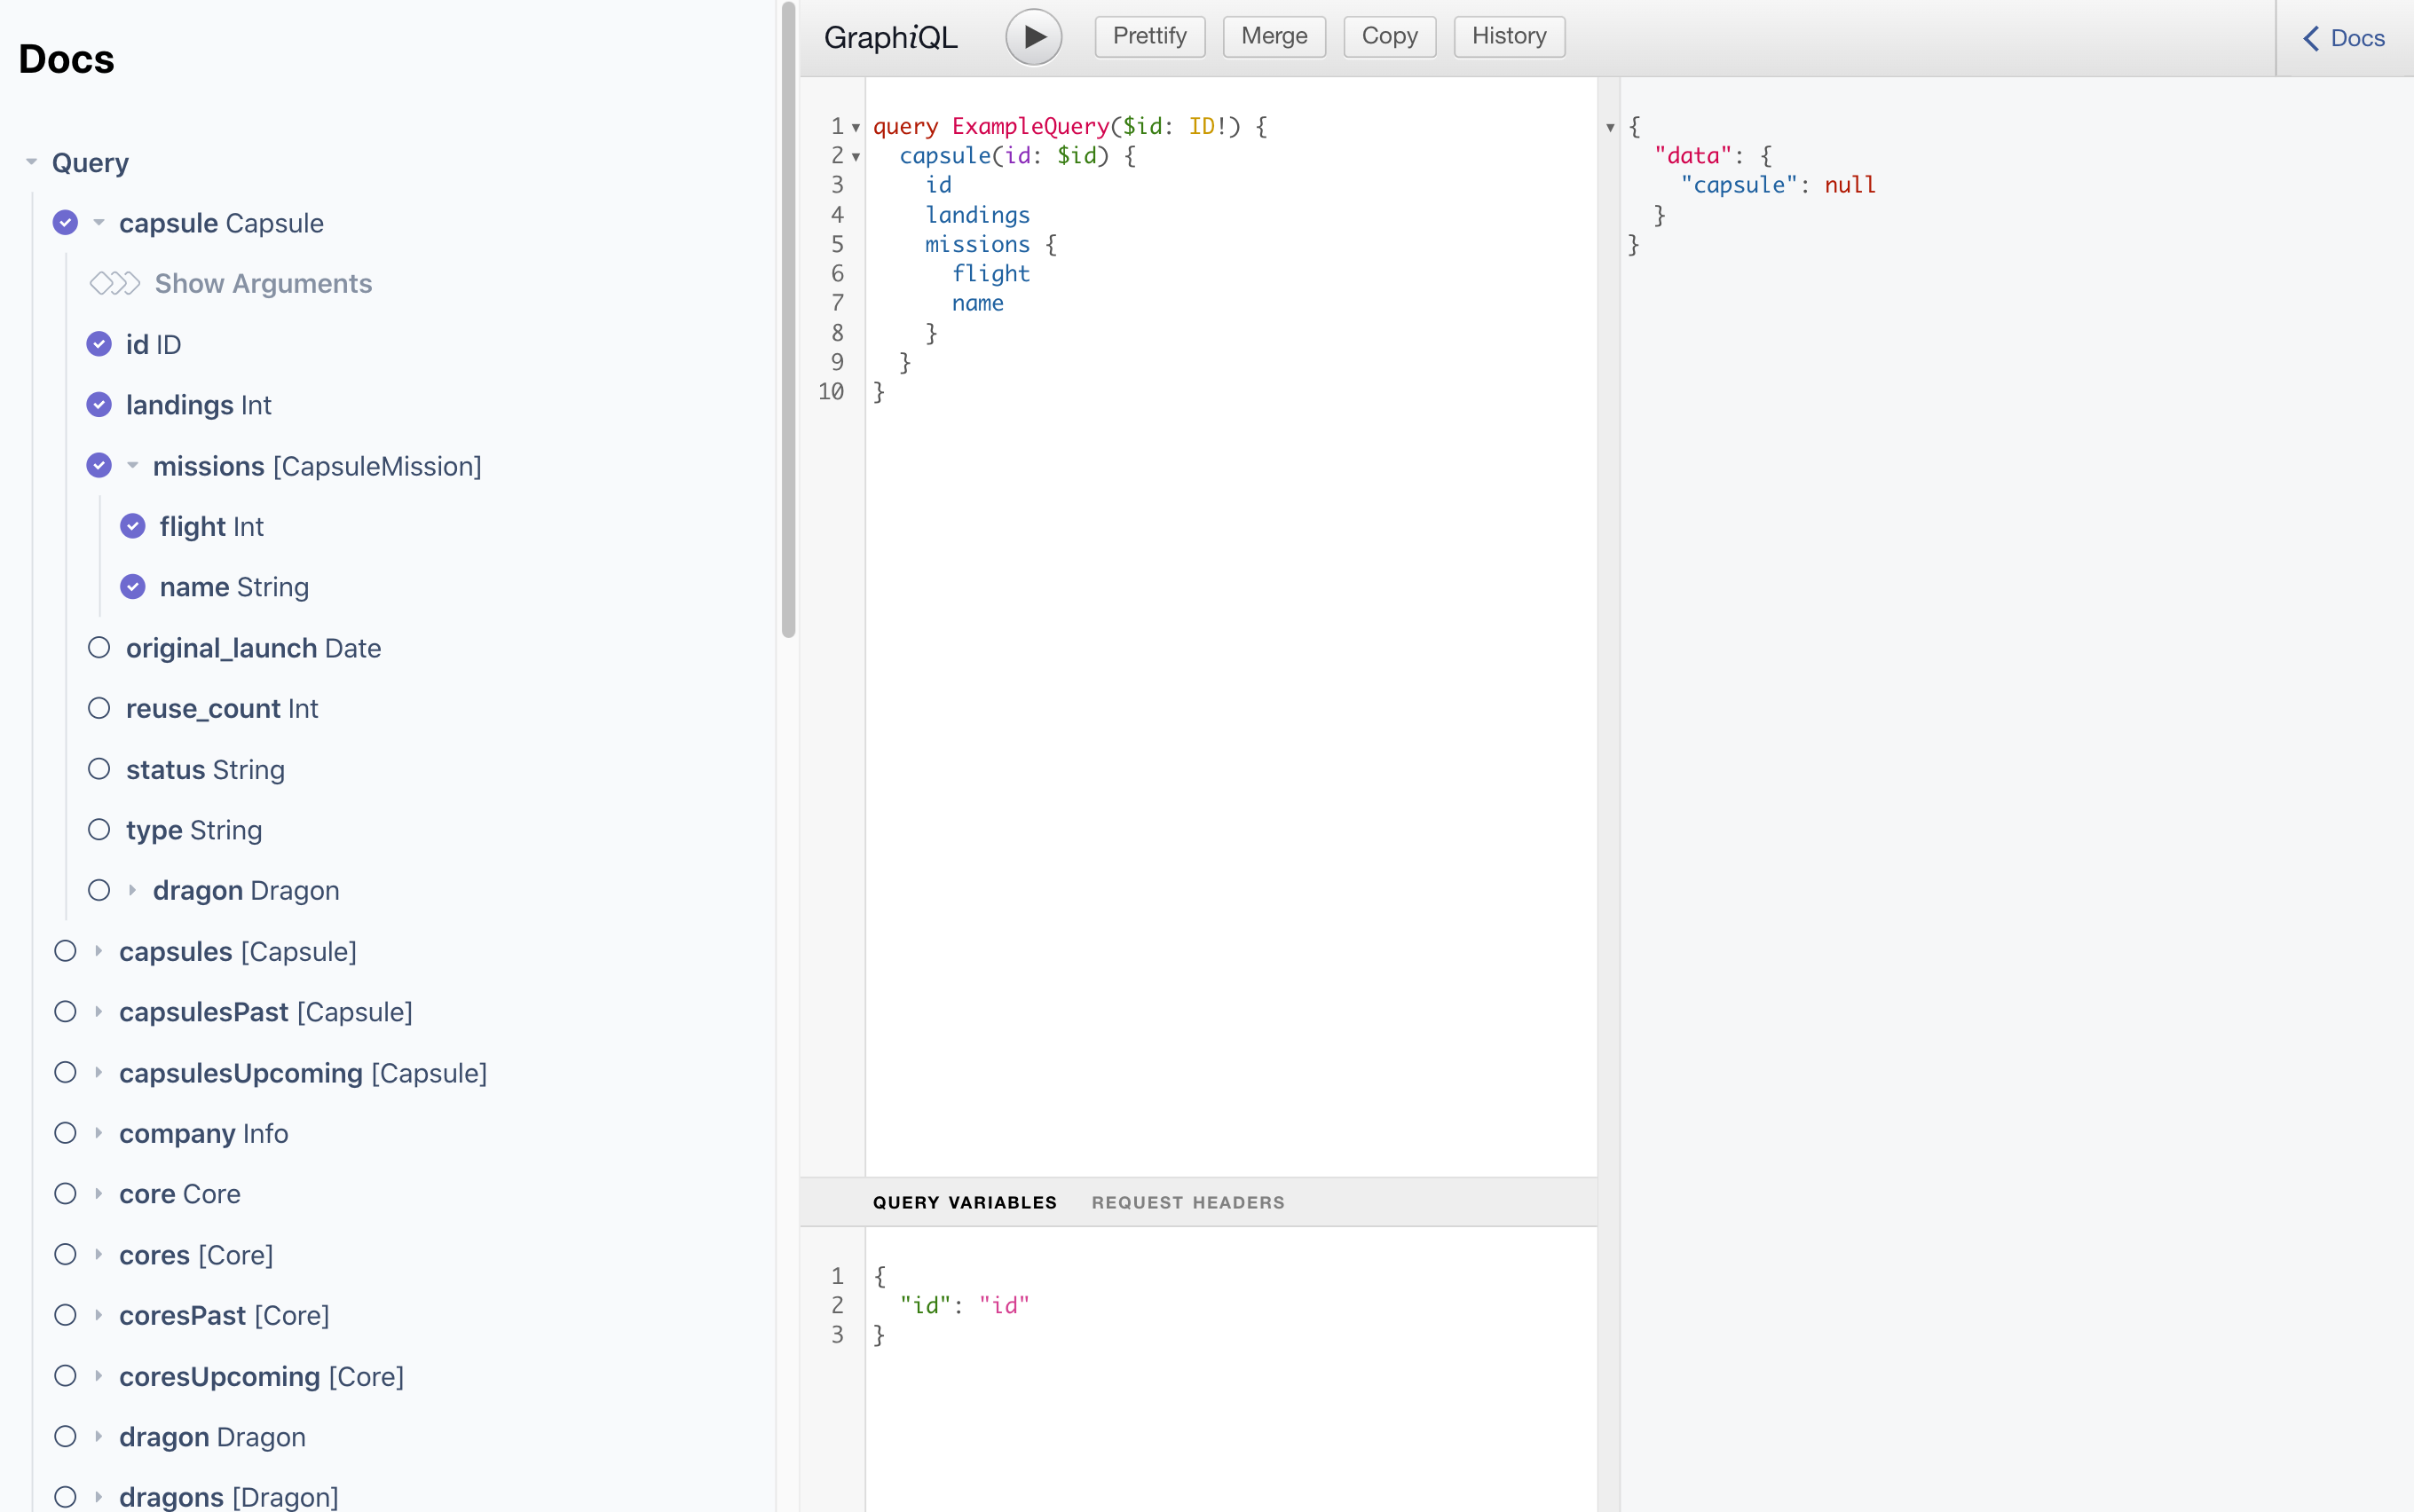Expand the coresUpcoming [Core] node
The image size is (2414, 1512).
pos(98,1376)
